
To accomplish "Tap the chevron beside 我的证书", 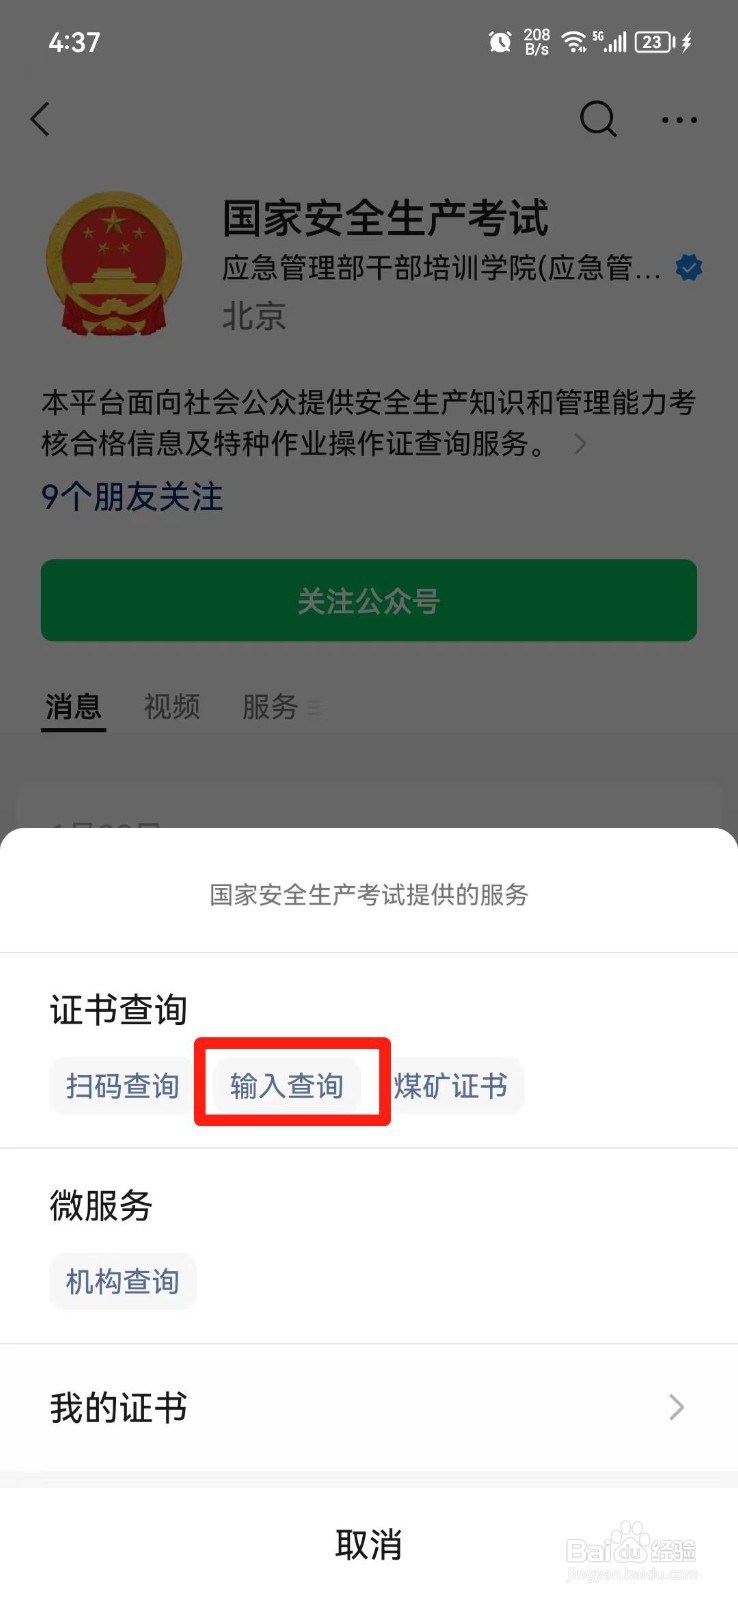I will pyautogui.click(x=677, y=1408).
